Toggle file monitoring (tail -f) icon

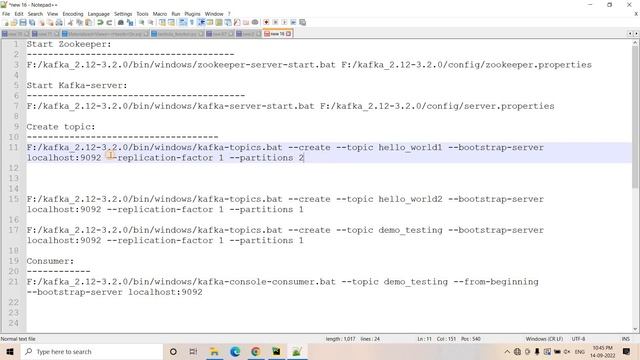tap(255, 22)
